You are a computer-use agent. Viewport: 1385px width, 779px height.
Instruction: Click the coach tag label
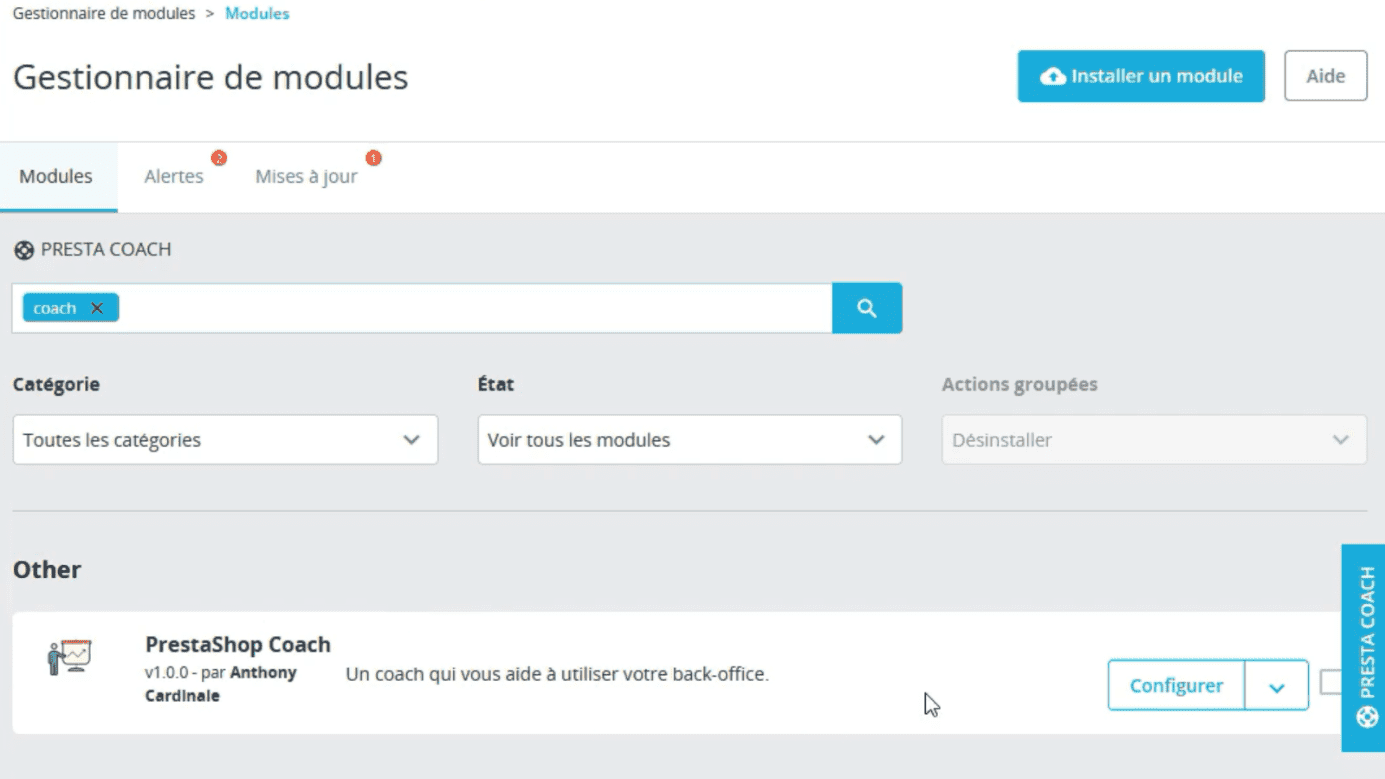click(54, 308)
